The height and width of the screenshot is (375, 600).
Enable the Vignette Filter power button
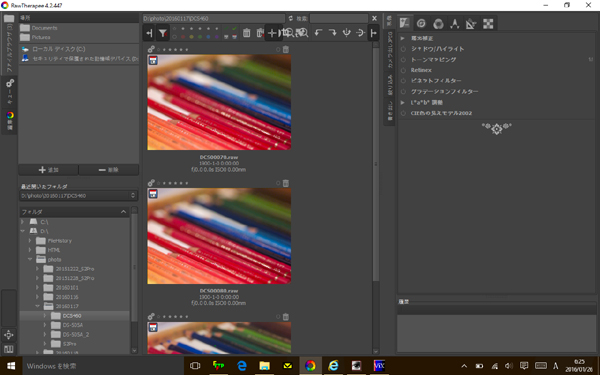pos(403,81)
